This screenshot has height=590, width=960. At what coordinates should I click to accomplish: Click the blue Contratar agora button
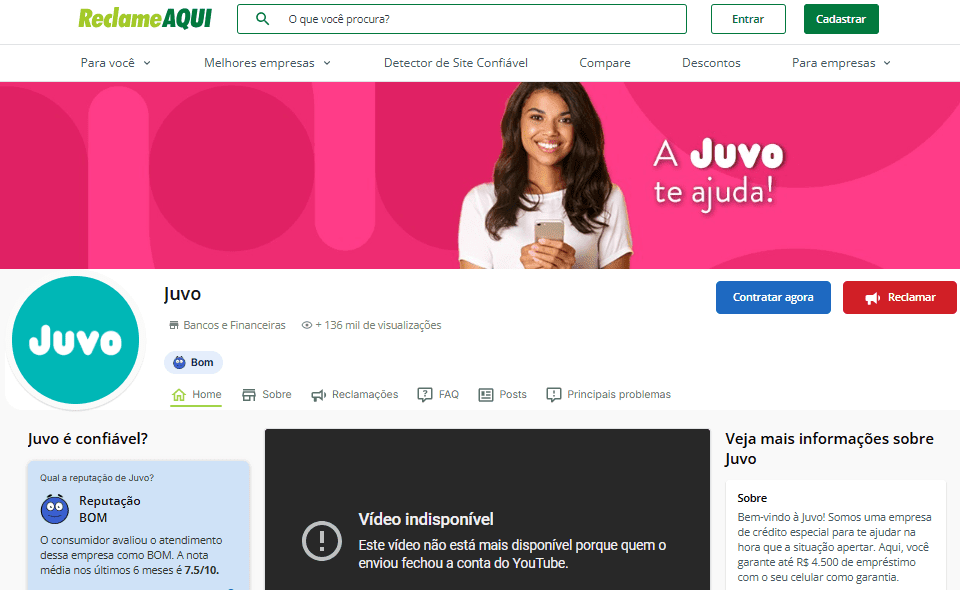click(773, 297)
